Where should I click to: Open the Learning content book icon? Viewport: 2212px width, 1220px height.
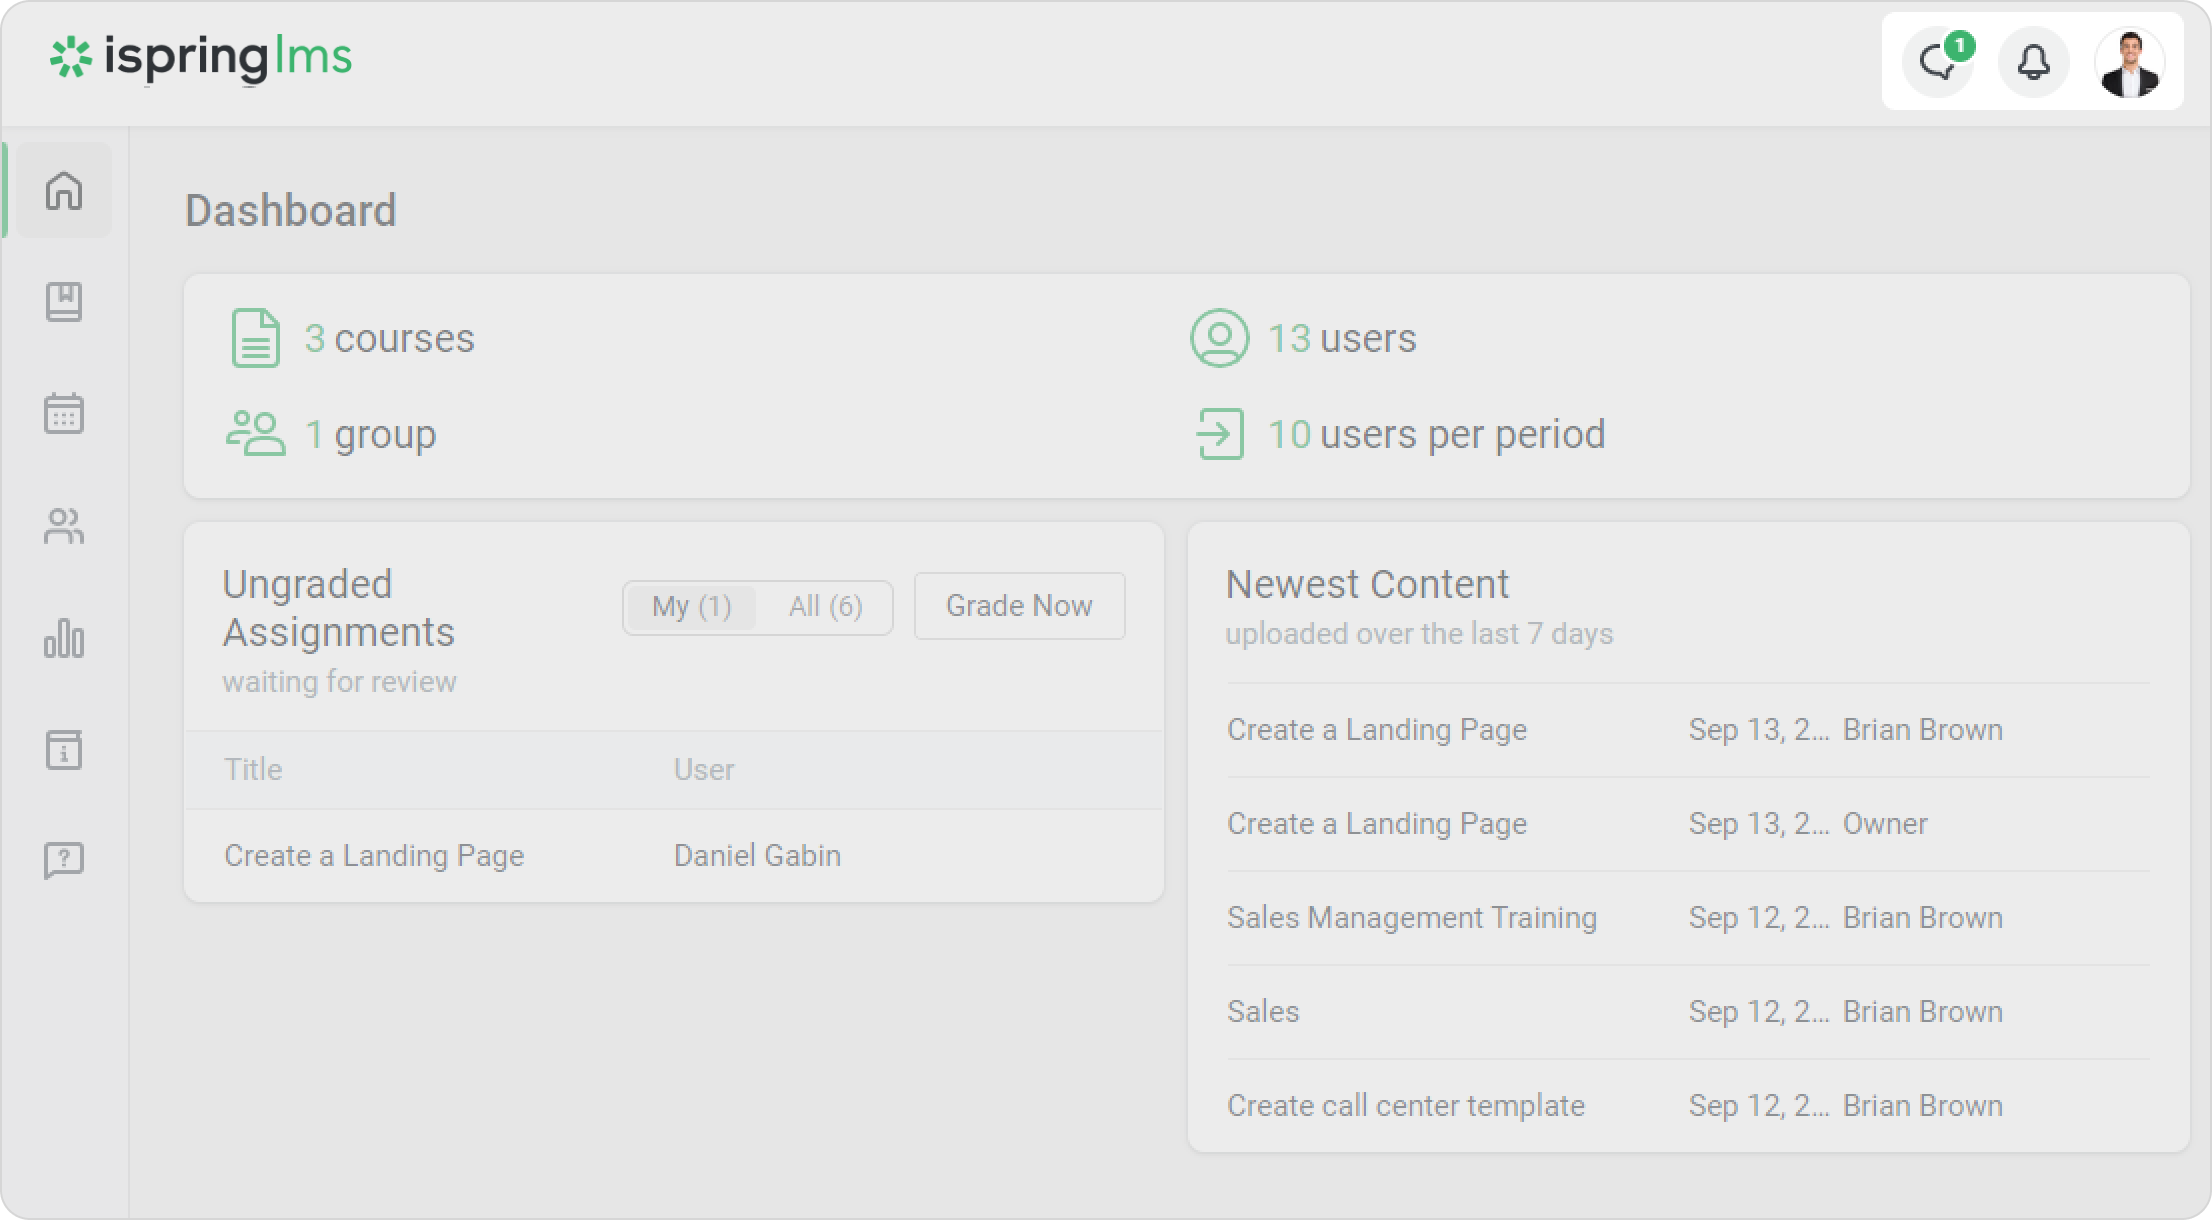(64, 302)
